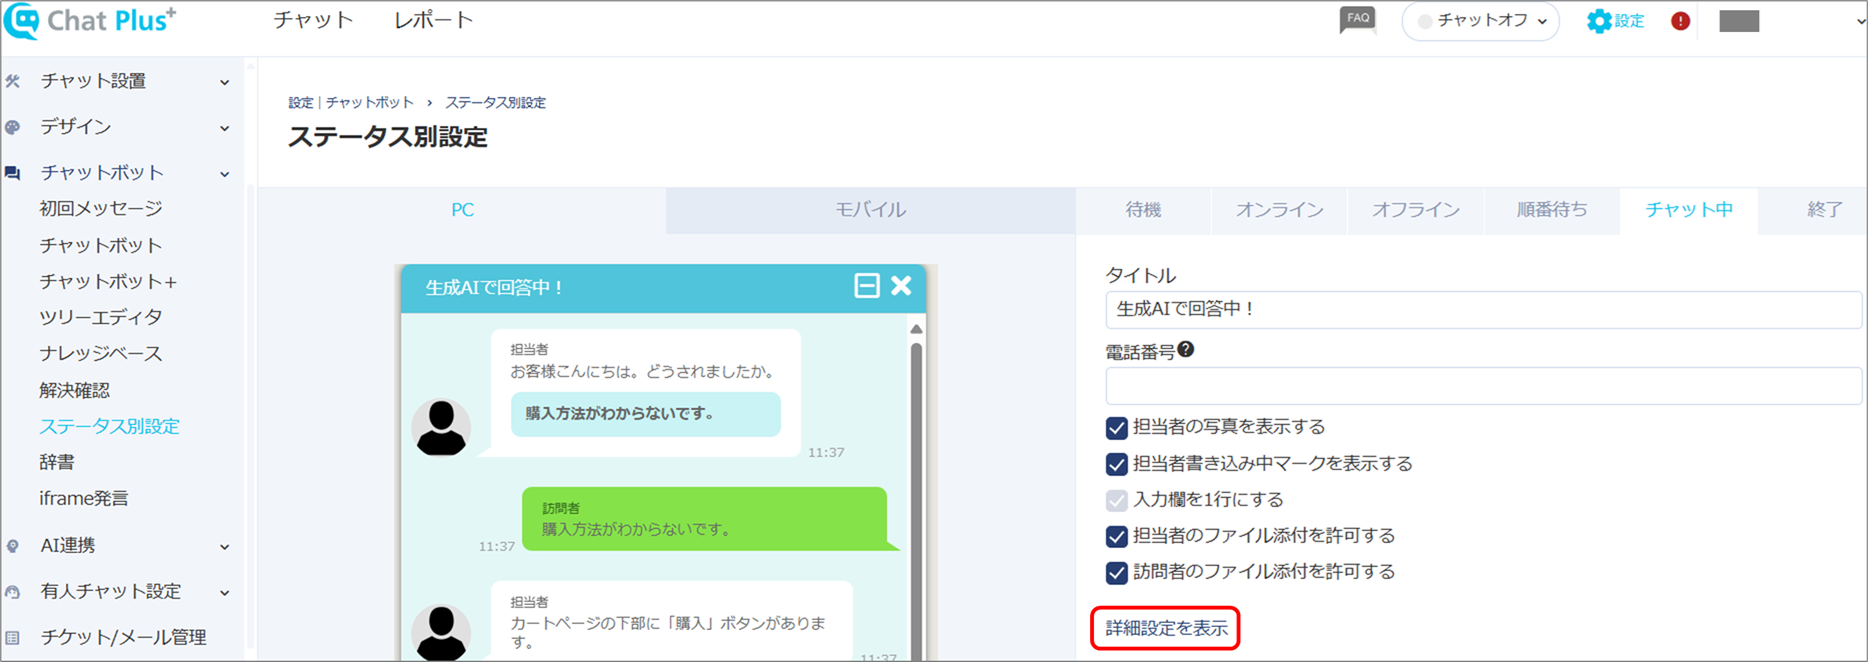Click the wrench icon beside チャット設置

pyautogui.click(x=13, y=81)
